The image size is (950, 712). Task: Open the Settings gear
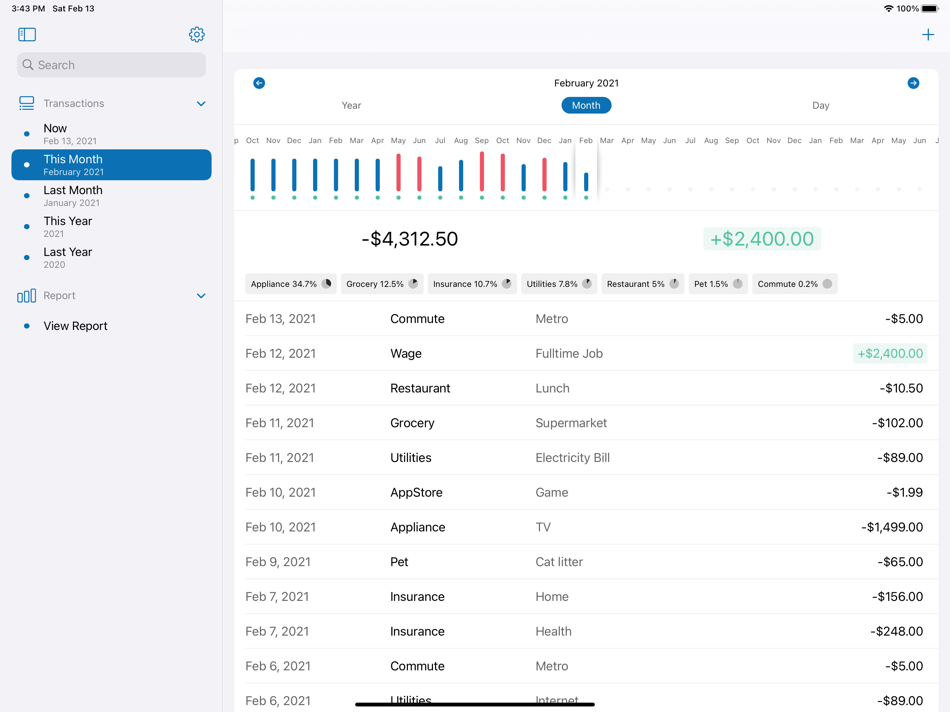[196, 34]
